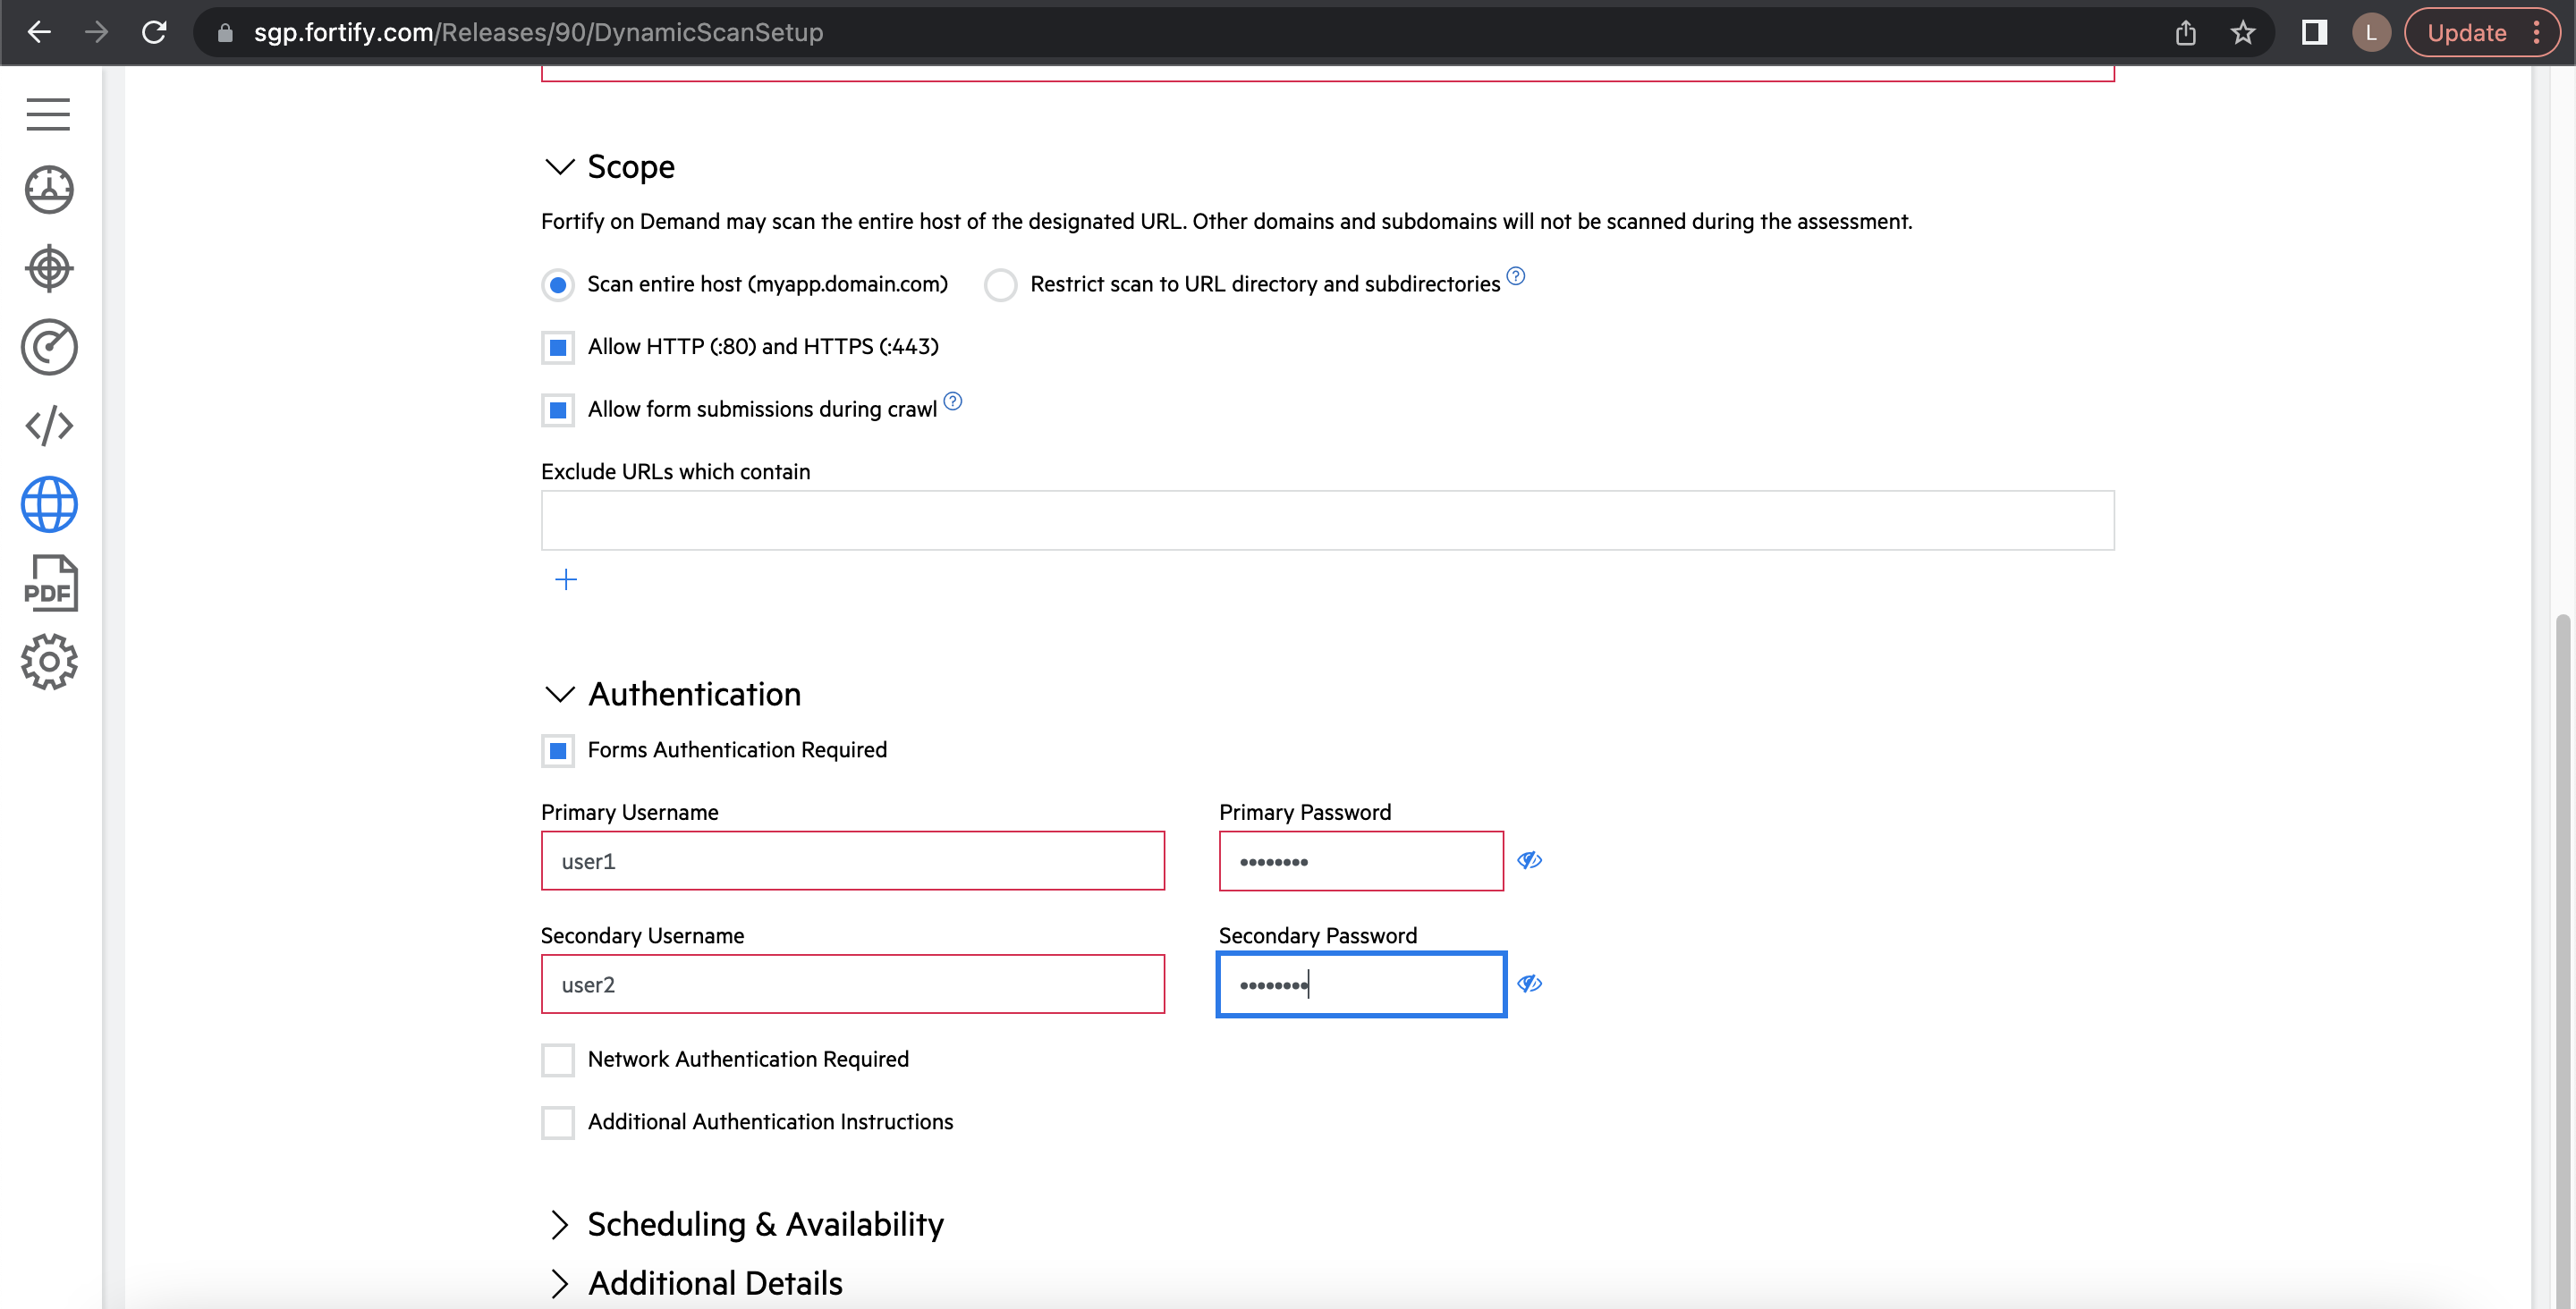This screenshot has height=1309, width=2576.
Task: Select Restrict scan to URL directory radio
Action: [x=1000, y=285]
